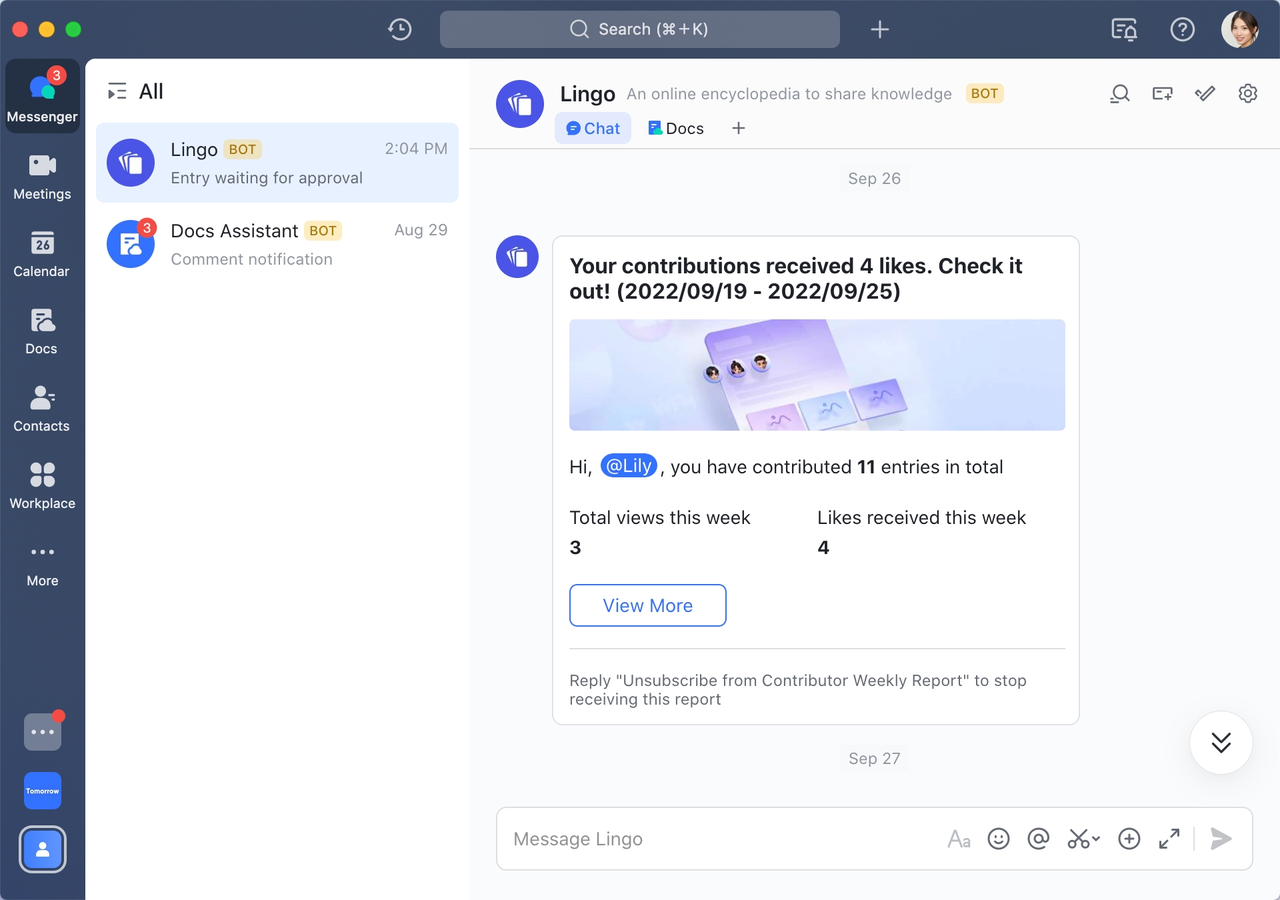Open the message filter beside All
Image resolution: width=1280 pixels, height=900 pixels.
coord(118,90)
